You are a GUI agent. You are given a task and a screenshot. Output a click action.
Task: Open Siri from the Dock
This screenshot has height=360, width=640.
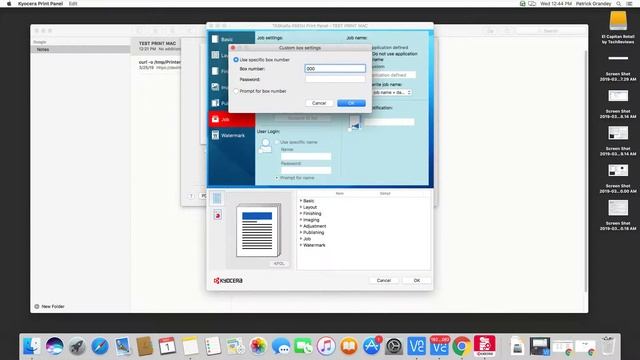click(x=54, y=346)
